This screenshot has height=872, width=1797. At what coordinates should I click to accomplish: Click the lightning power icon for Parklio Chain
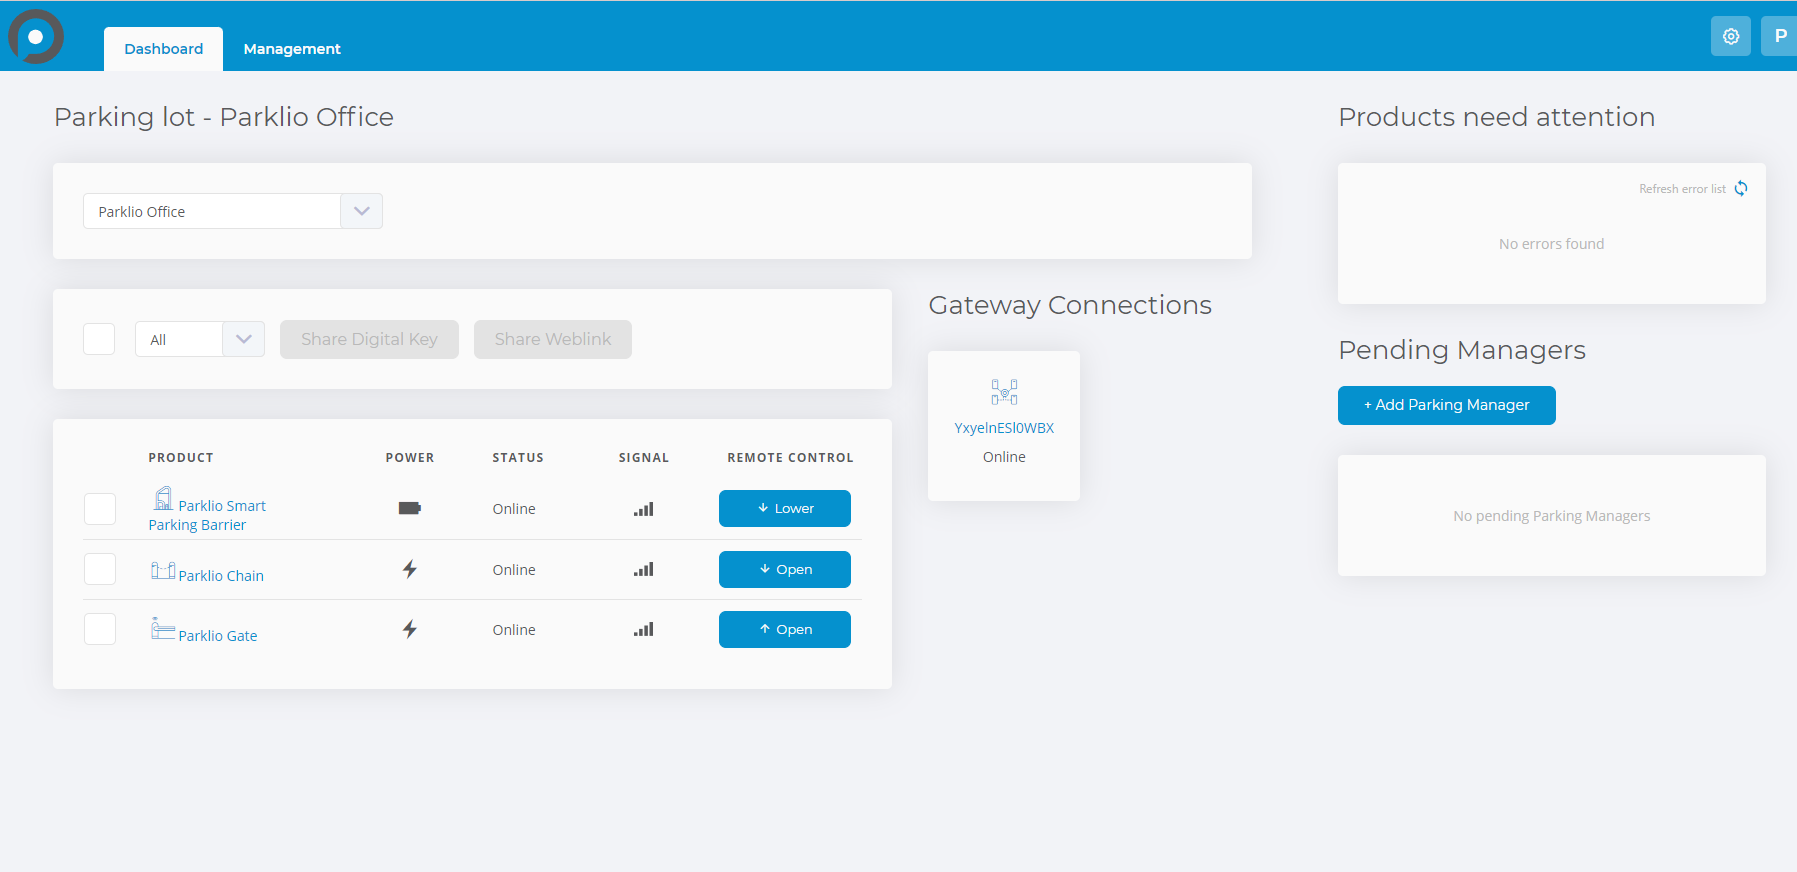pyautogui.click(x=410, y=569)
